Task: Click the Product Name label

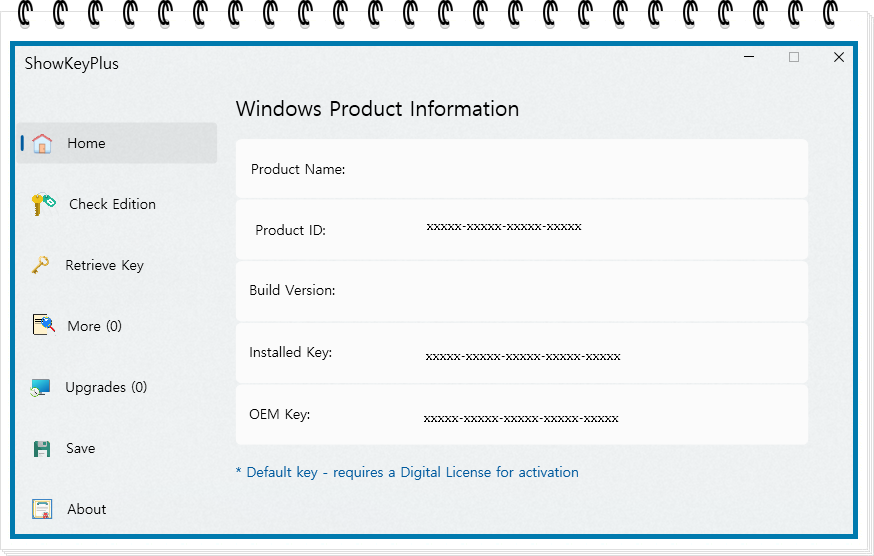Action: coord(298,170)
